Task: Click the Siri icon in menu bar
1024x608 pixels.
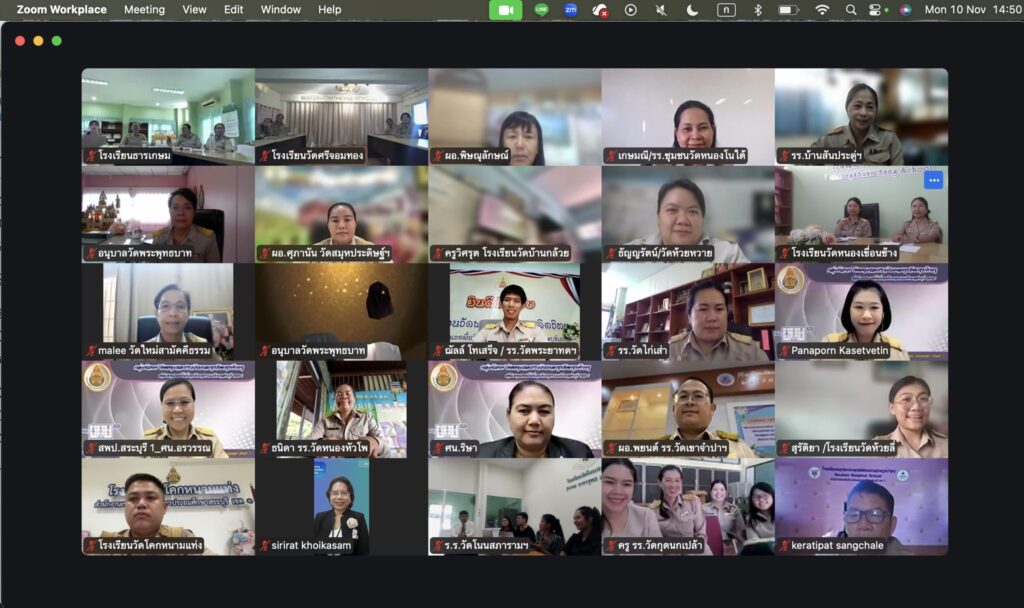Action: (905, 10)
